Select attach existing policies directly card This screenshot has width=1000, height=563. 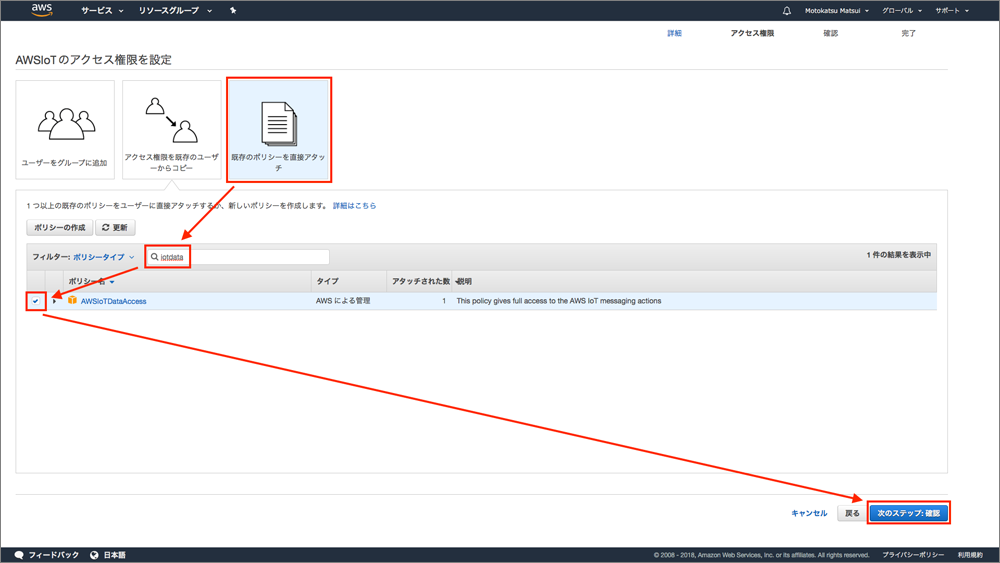coord(279,129)
